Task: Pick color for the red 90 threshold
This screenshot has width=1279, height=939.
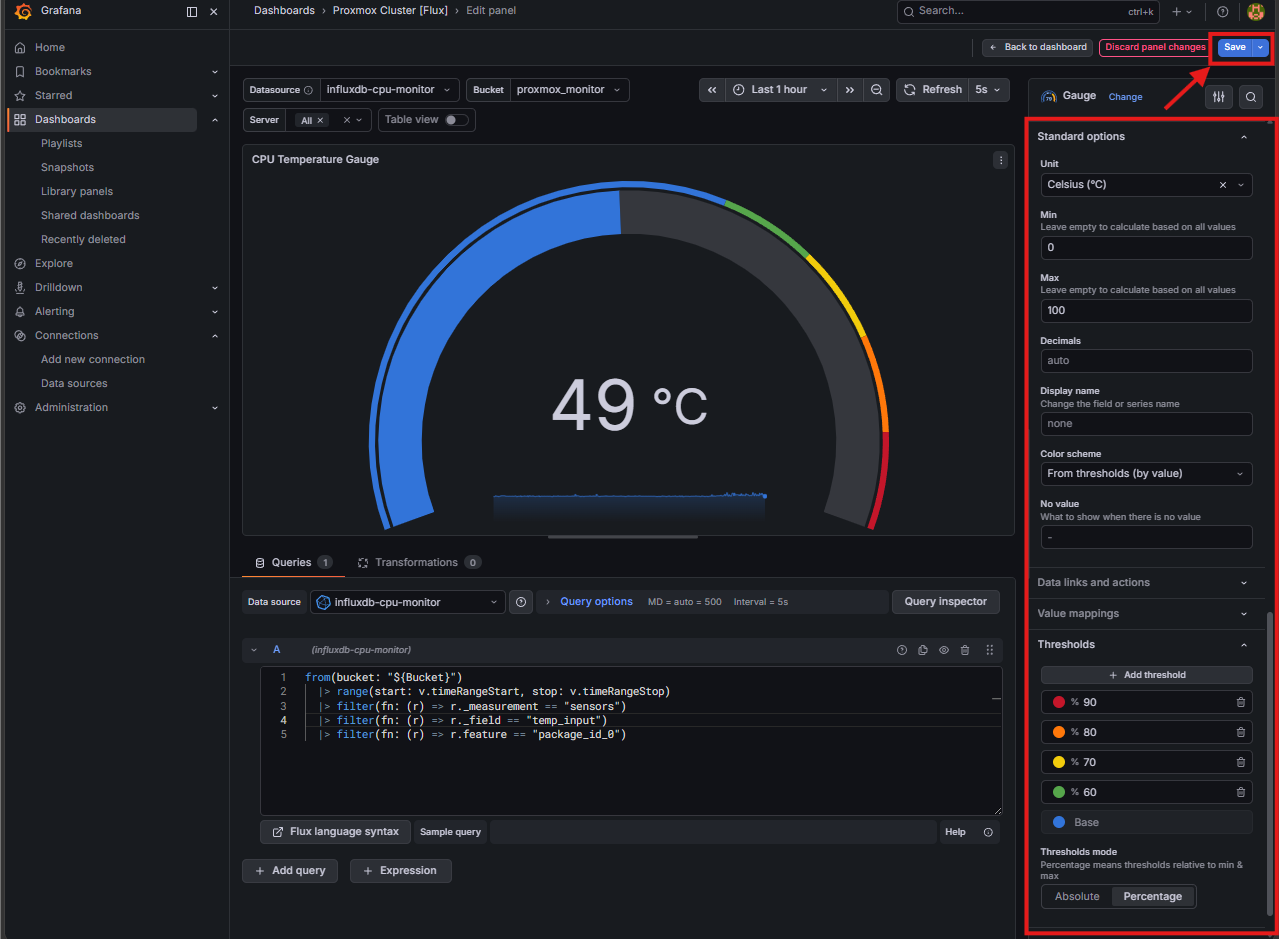Action: click(1059, 702)
